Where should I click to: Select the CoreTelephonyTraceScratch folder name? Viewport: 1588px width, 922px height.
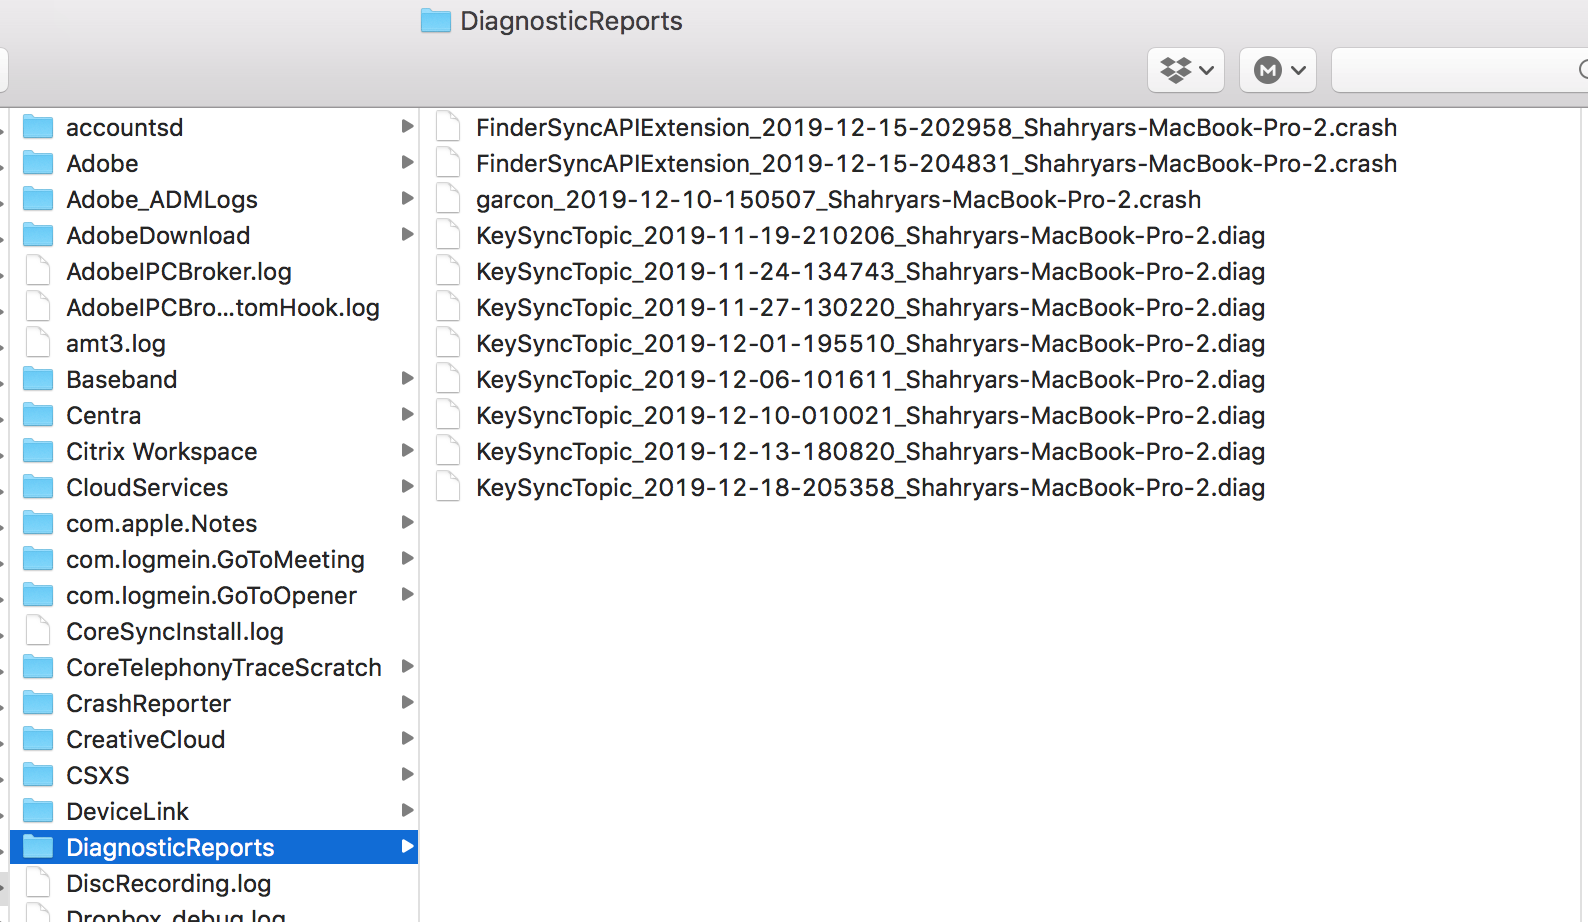point(224,668)
